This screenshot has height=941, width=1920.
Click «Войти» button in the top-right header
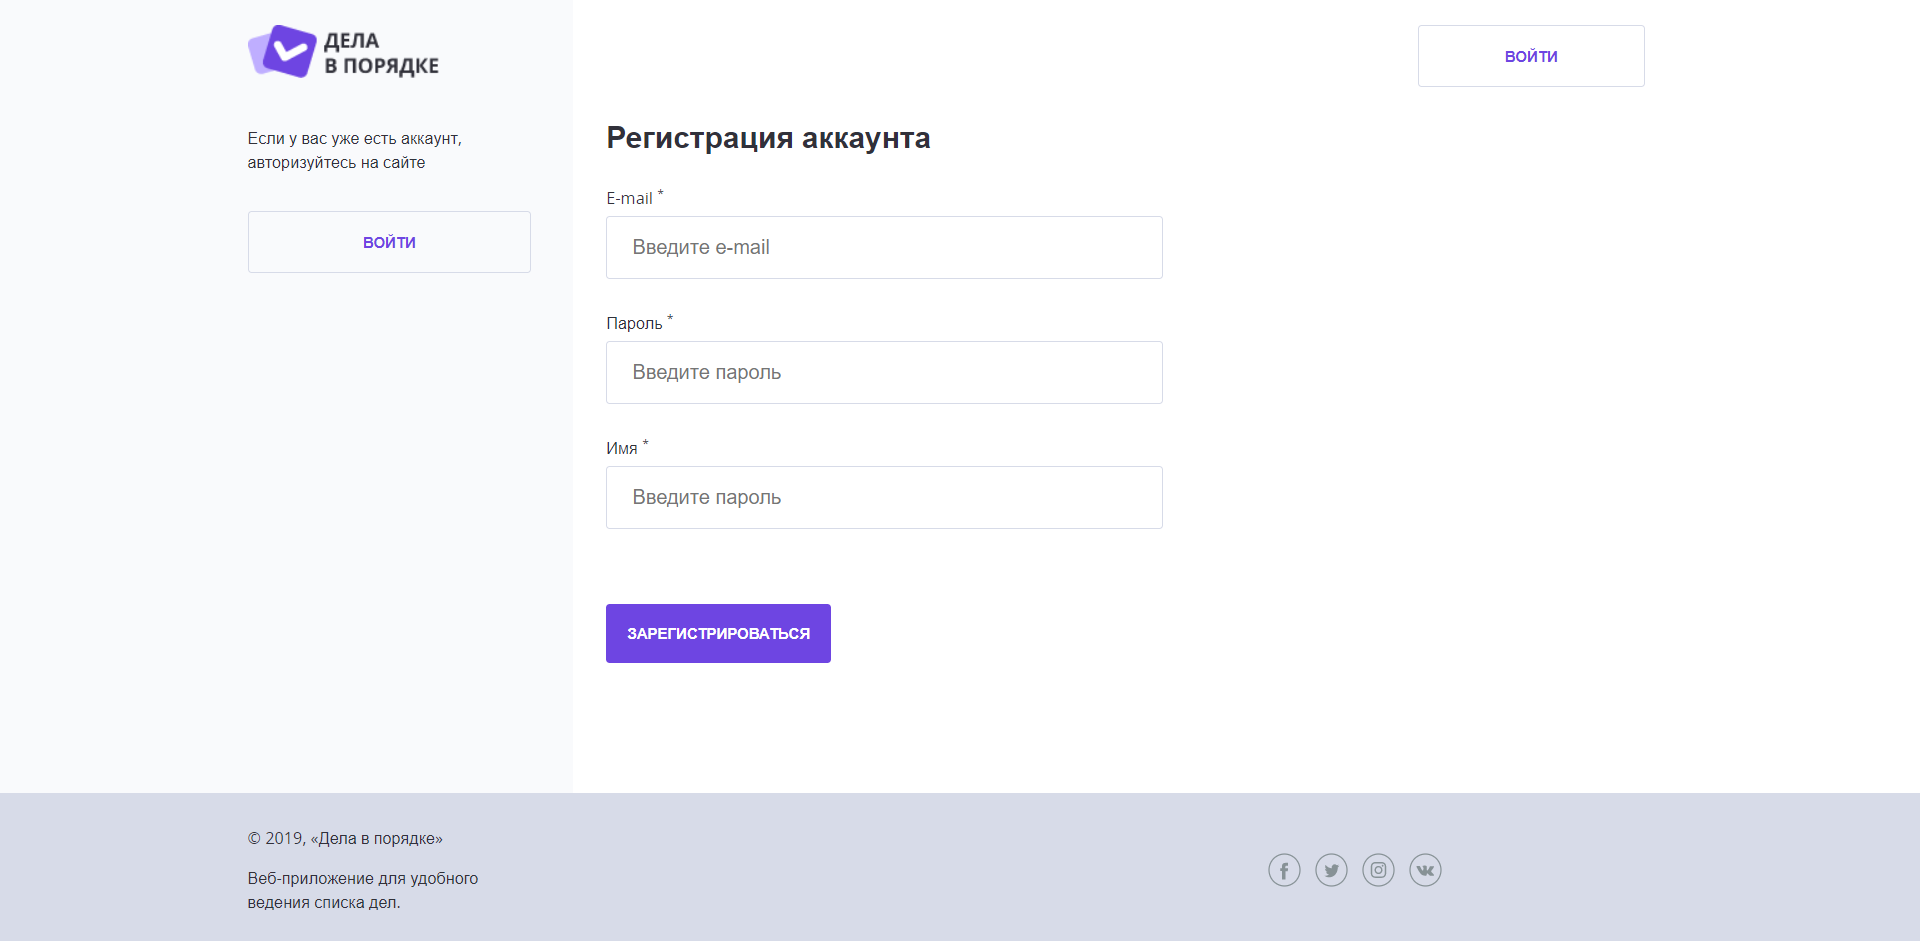tap(1531, 56)
